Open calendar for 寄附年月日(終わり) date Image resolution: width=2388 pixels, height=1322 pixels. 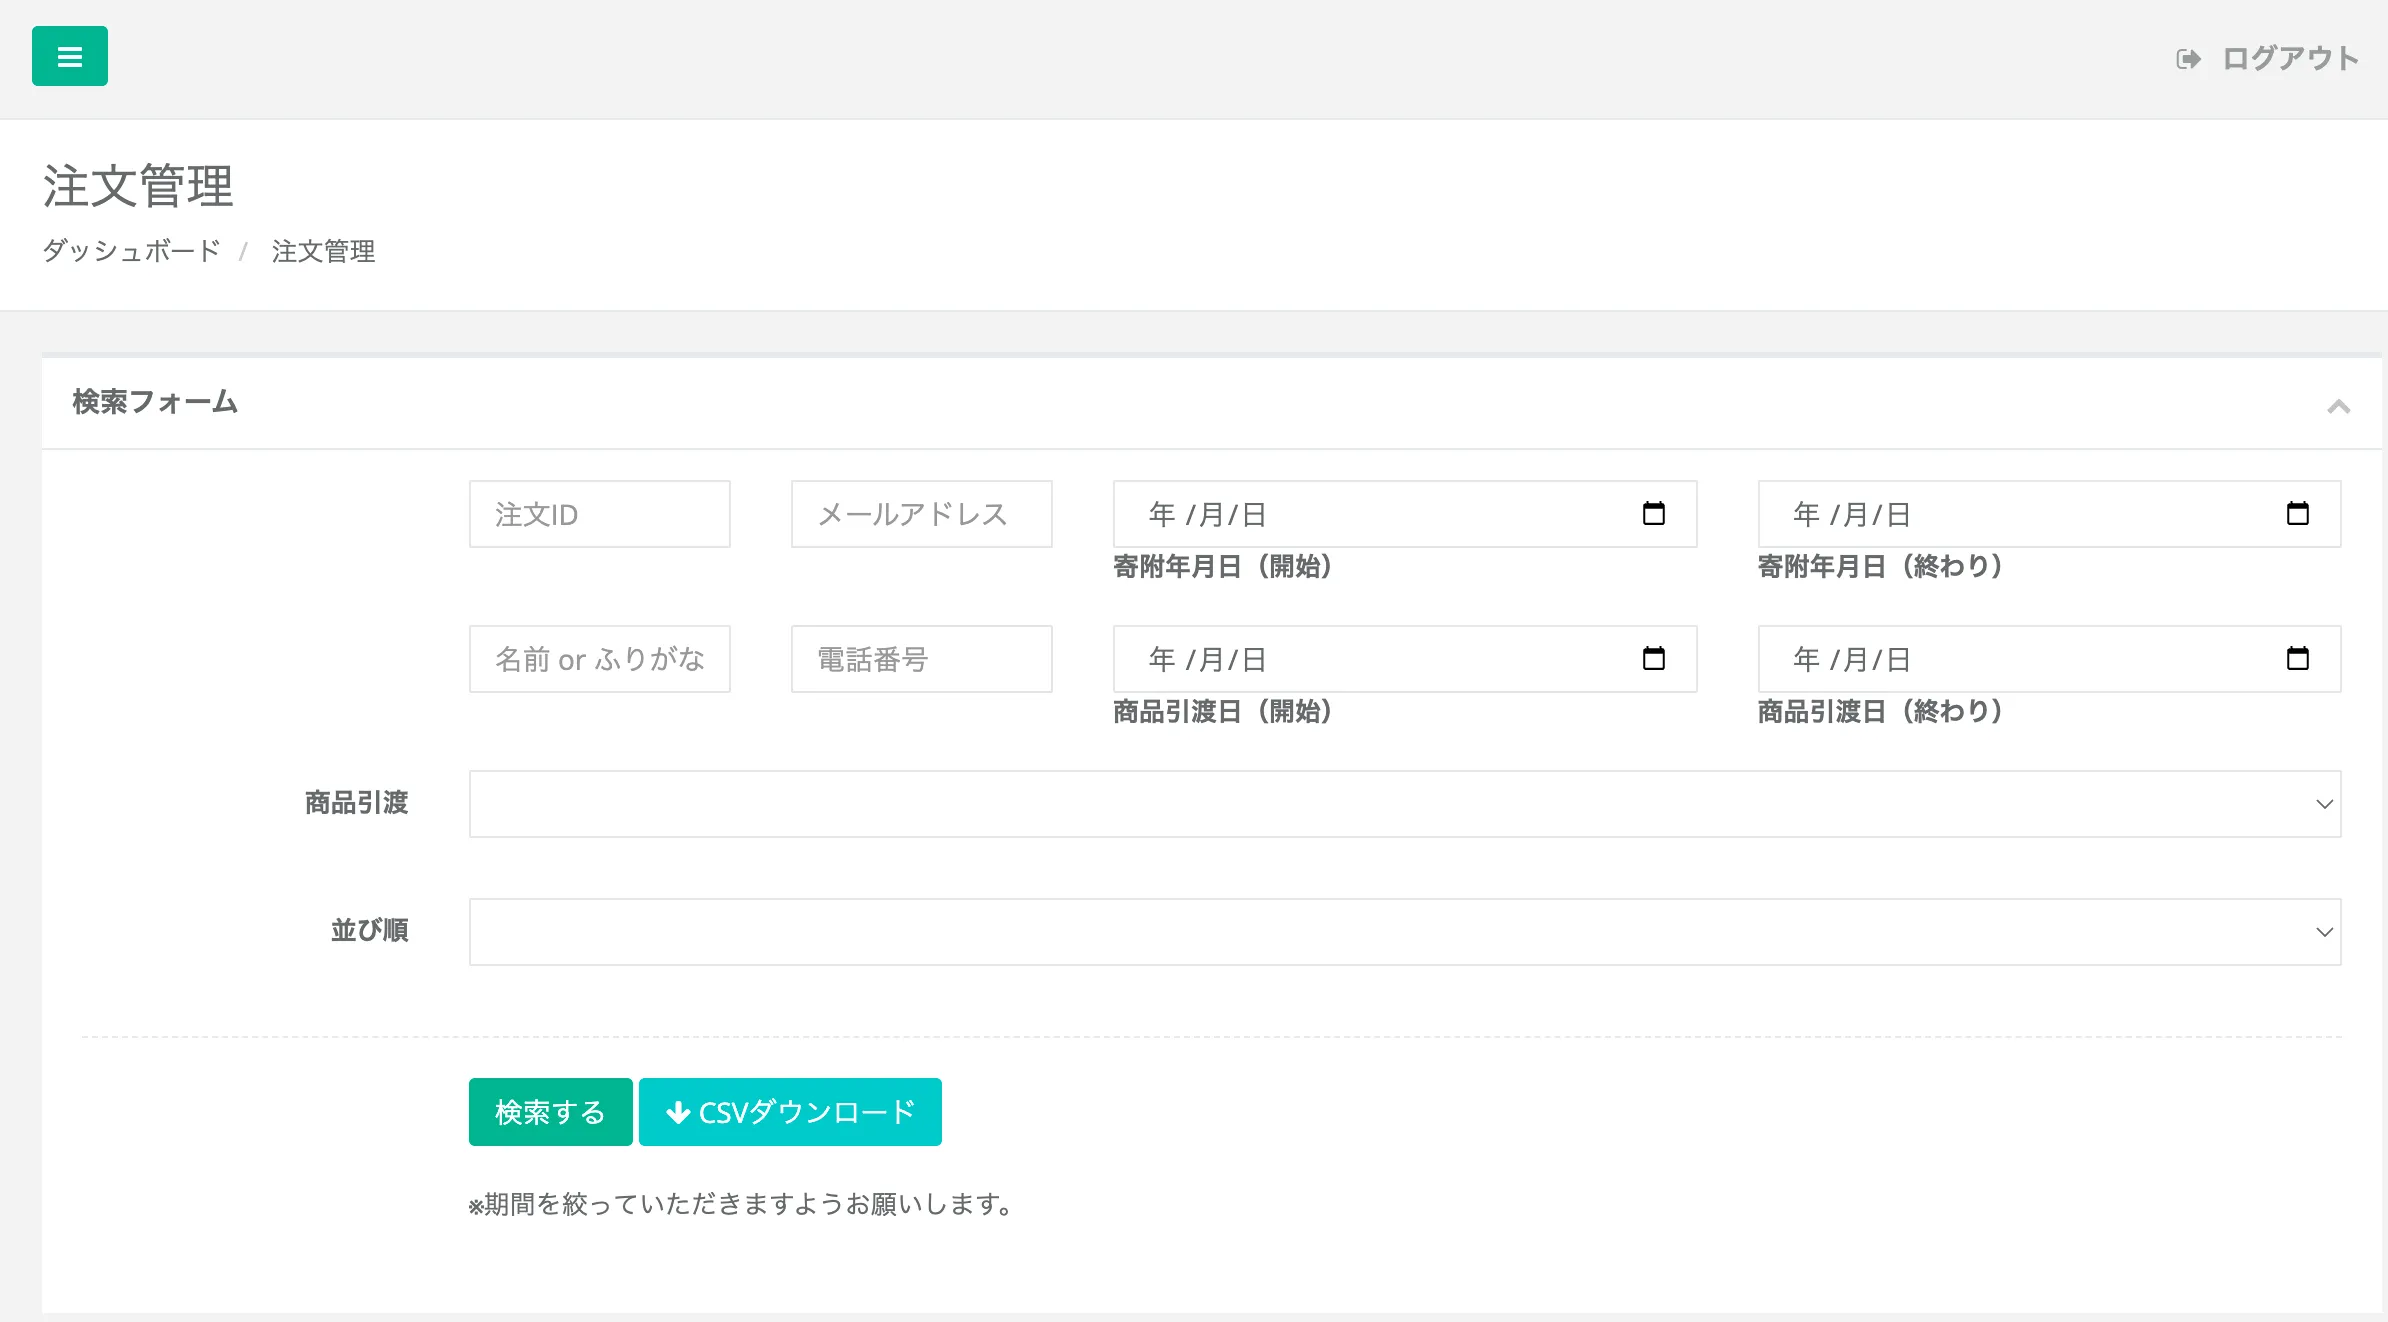[x=2297, y=514]
